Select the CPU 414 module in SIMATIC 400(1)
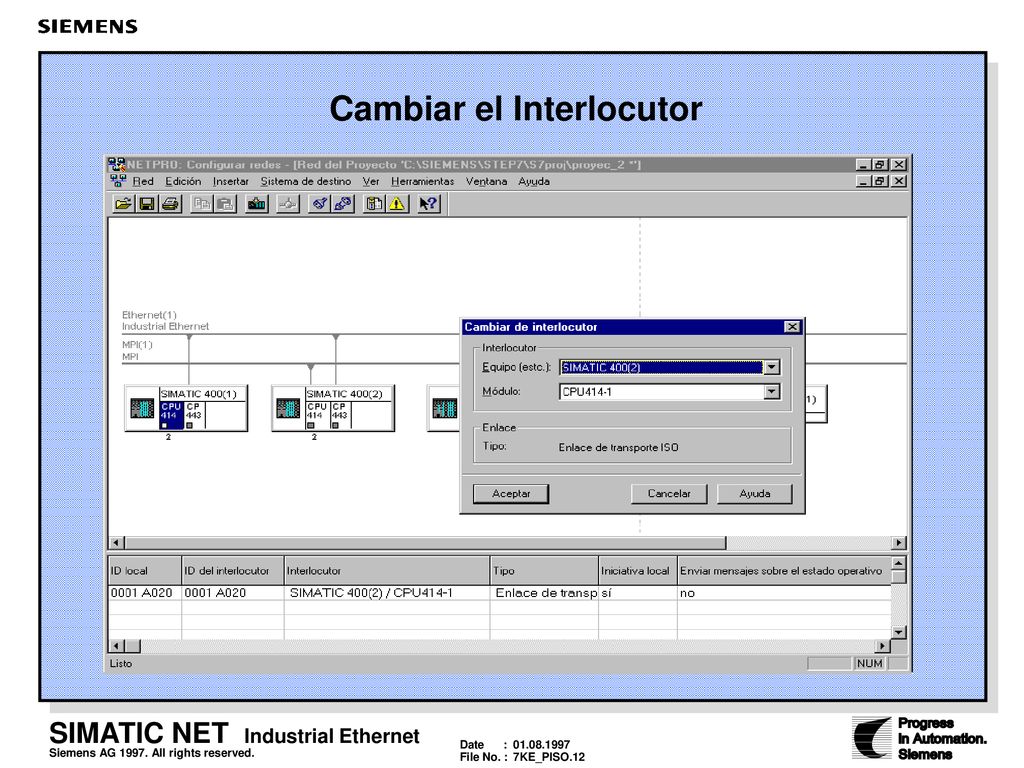This screenshot has width=1024, height=768. 171,415
